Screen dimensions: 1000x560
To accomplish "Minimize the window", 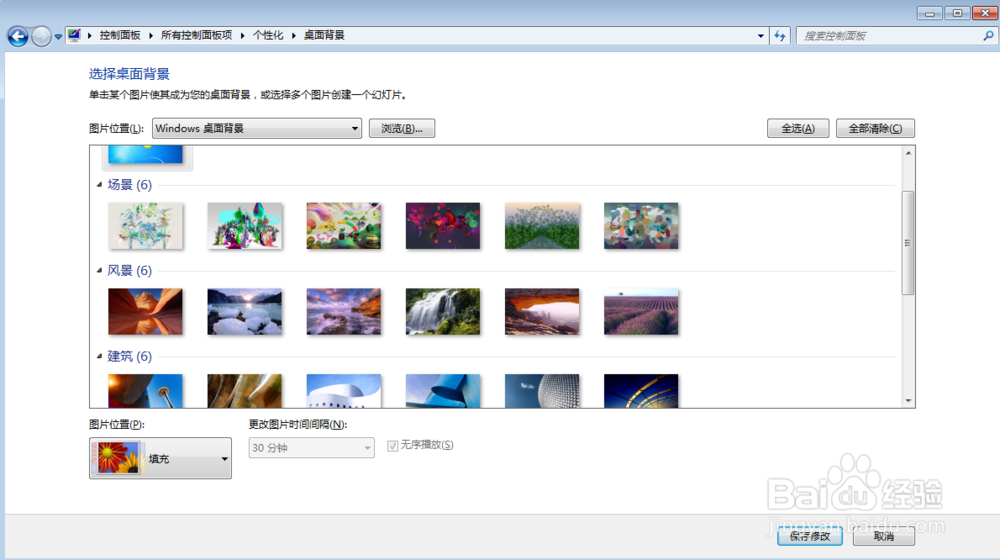I will 929,13.
